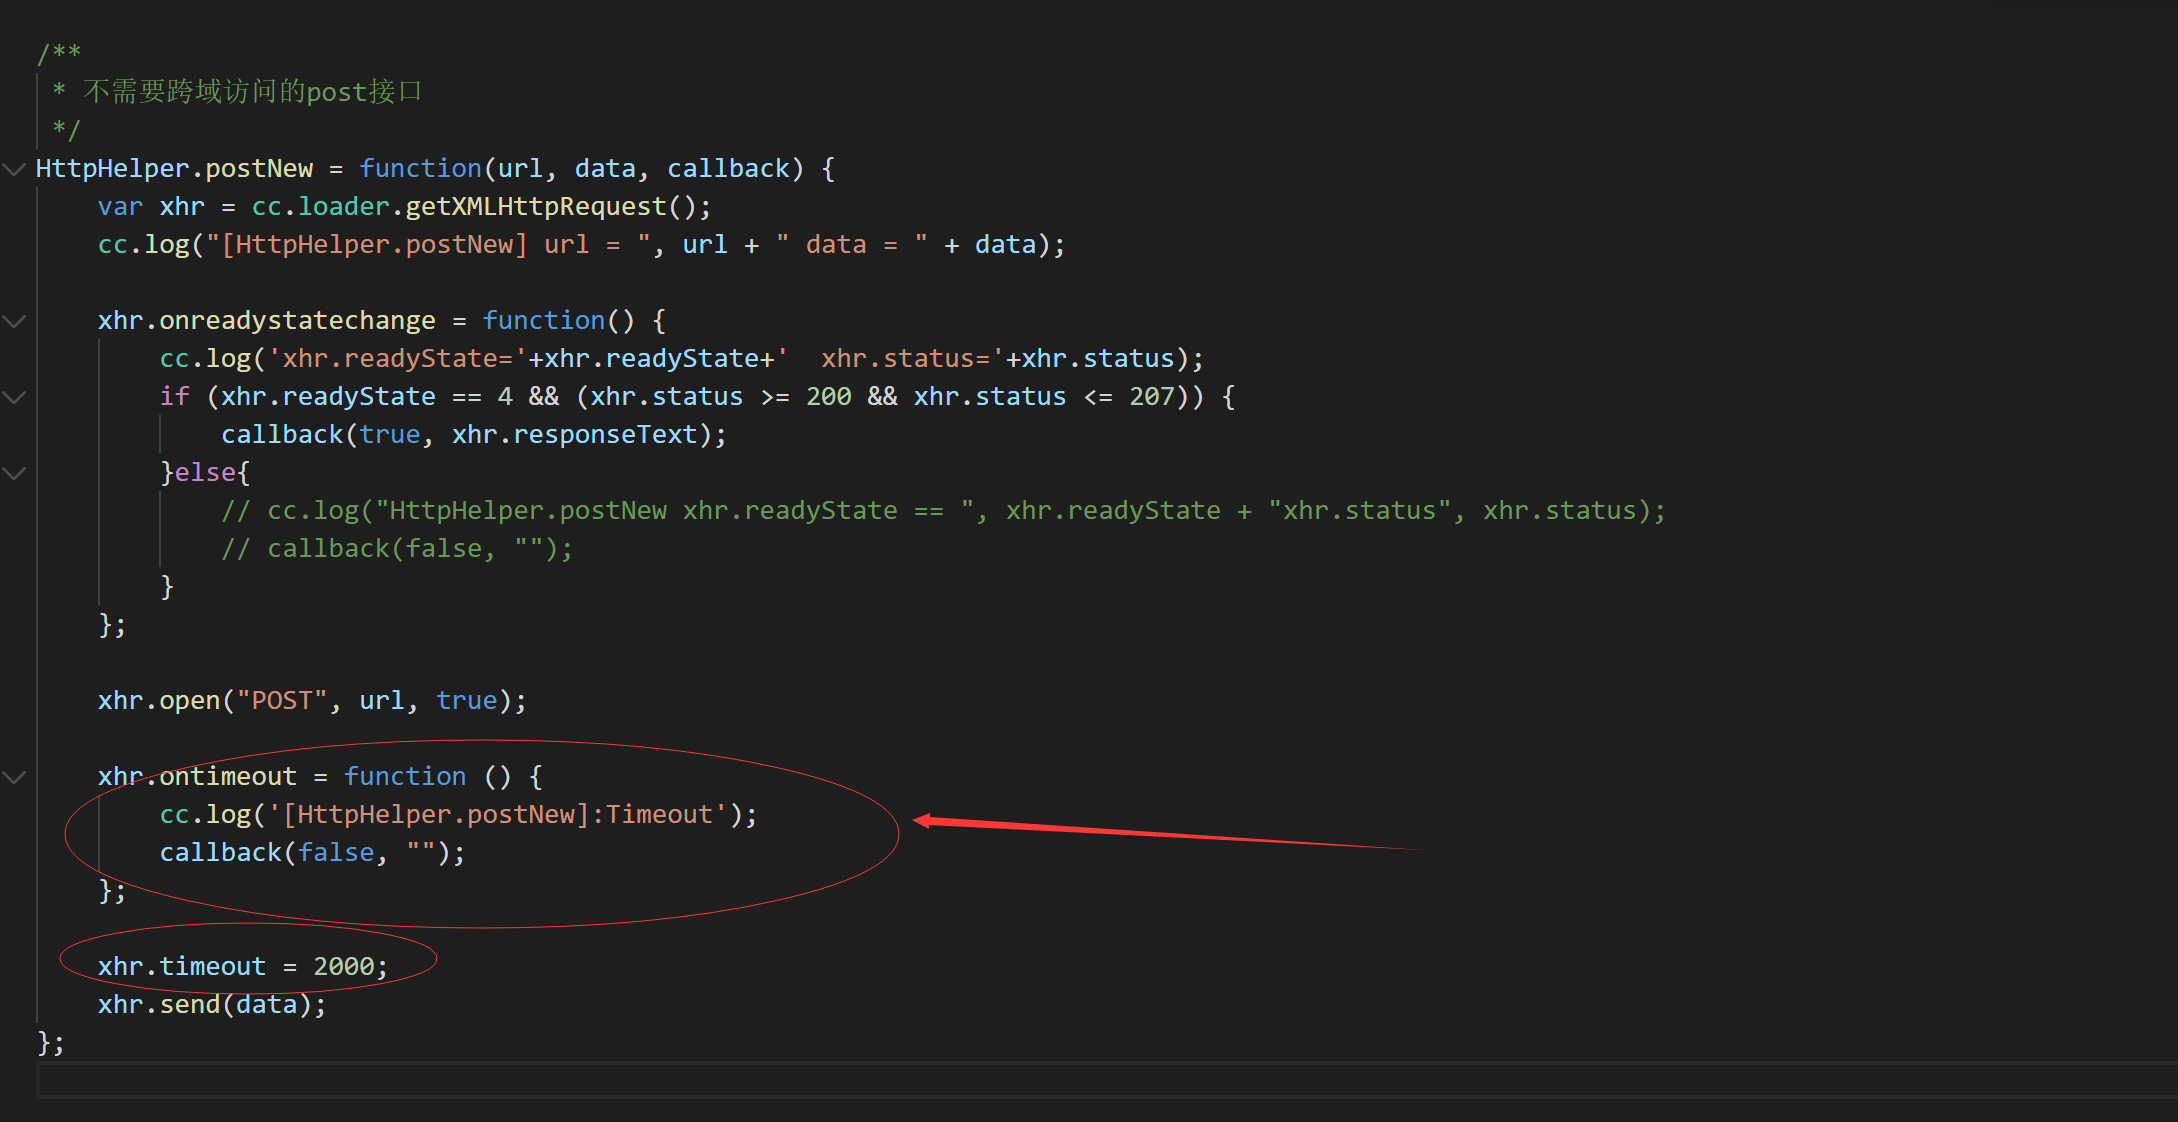Click the "POST" string in xhr.open
Screen dimensions: 2178x1122
[x=282, y=701]
